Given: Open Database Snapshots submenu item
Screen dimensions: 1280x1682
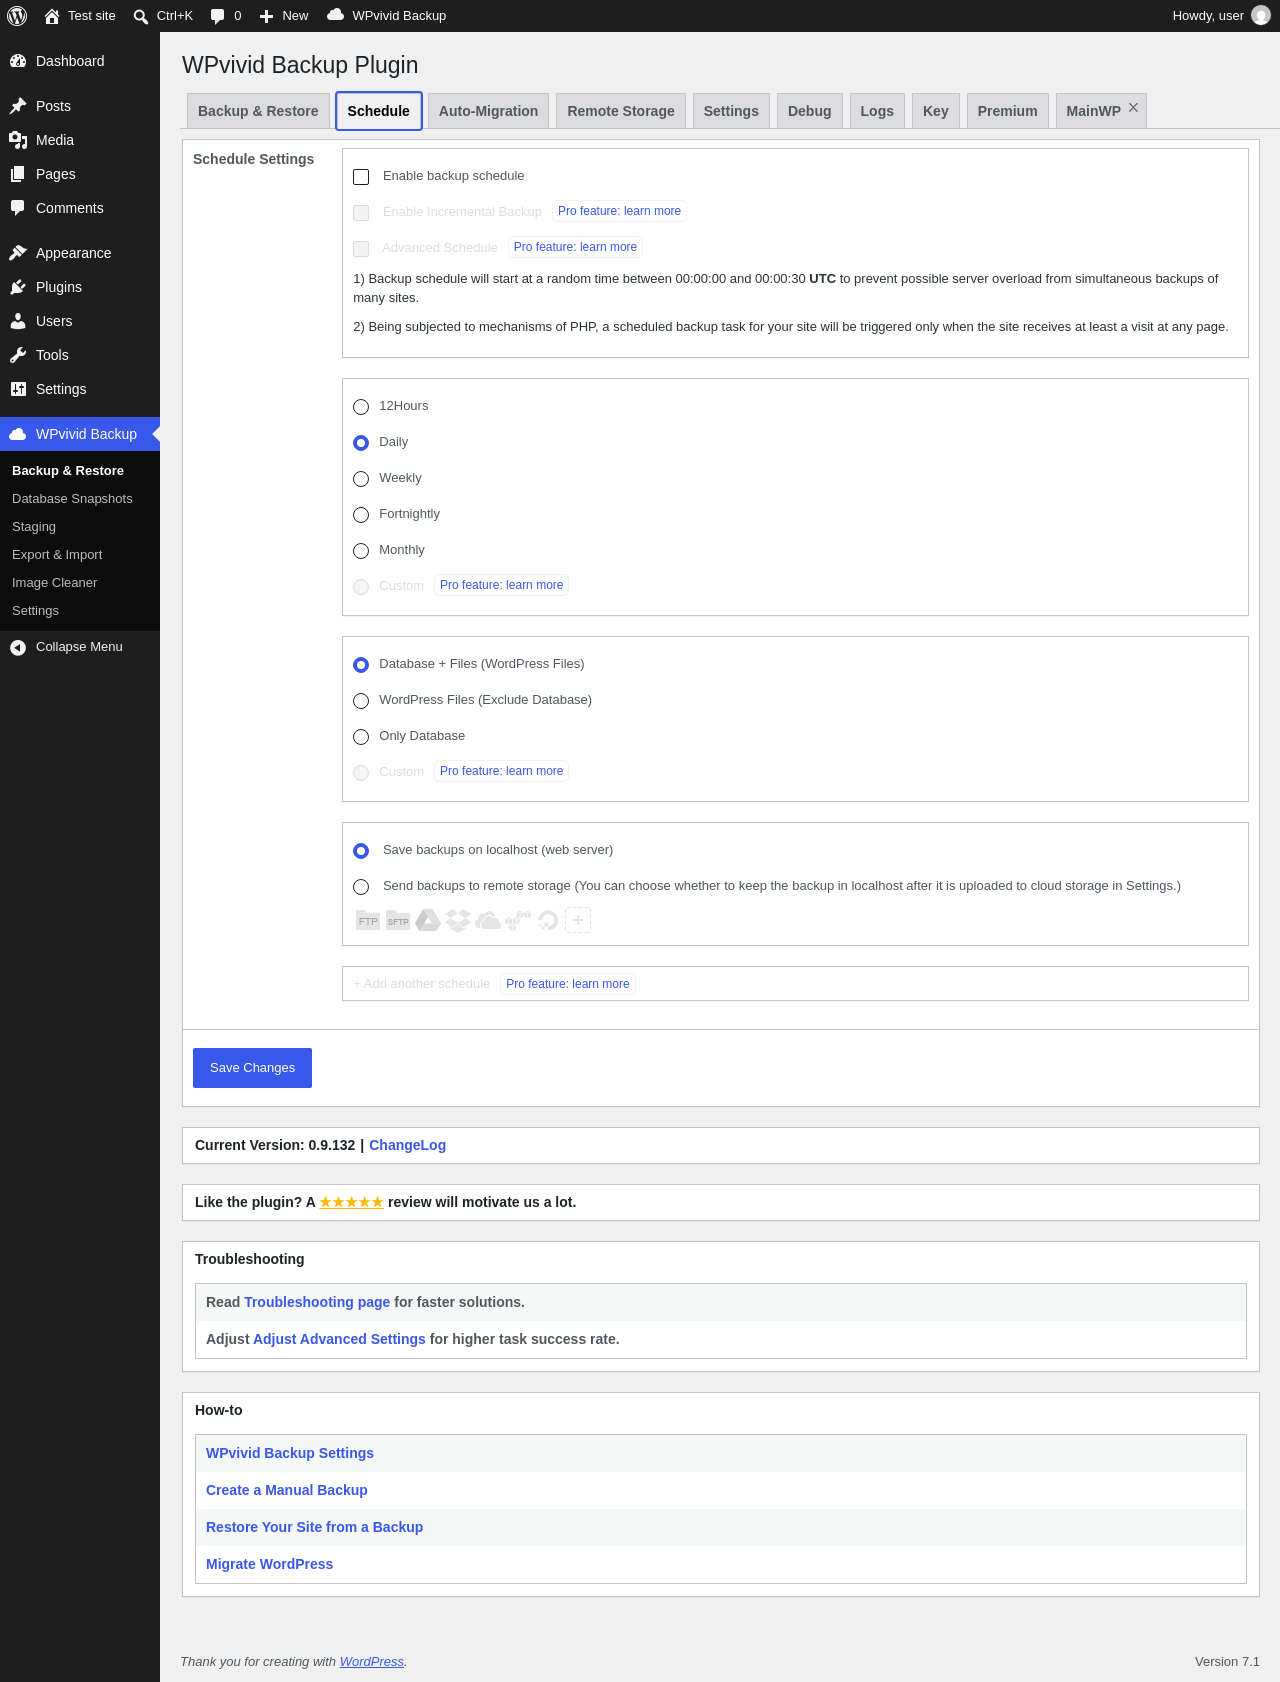Looking at the screenshot, I should [x=80, y=499].
